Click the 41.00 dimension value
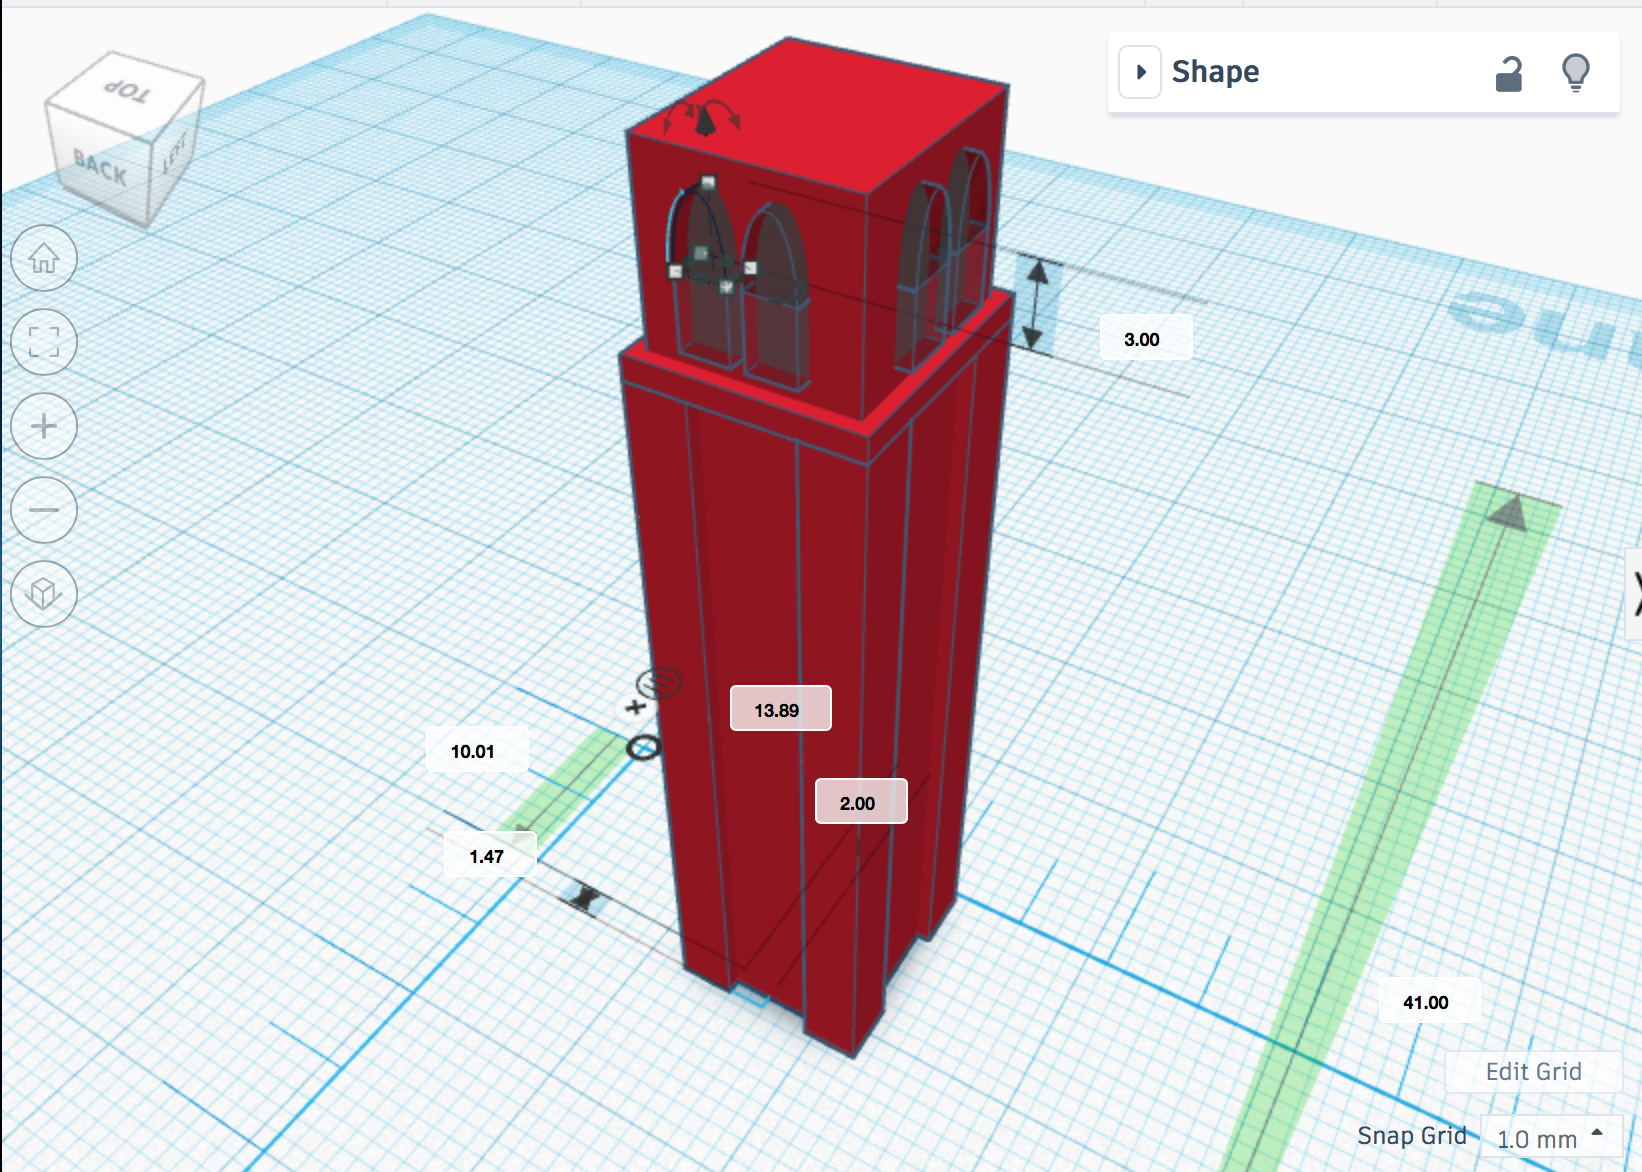Viewport: 1642px width, 1172px height. tap(1428, 1001)
